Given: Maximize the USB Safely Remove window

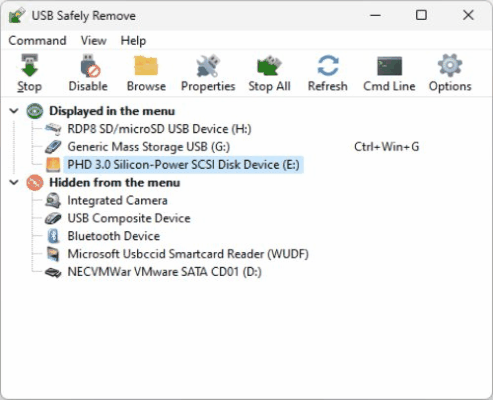Looking at the screenshot, I should pos(421,15).
